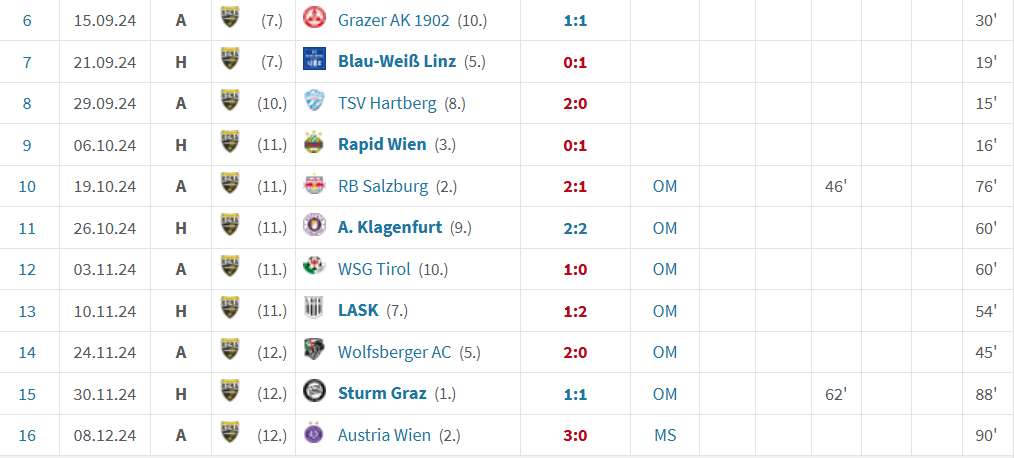1014x458 pixels.
Task: Click the Grazer AK 1902 club crest
Action: [314, 19]
